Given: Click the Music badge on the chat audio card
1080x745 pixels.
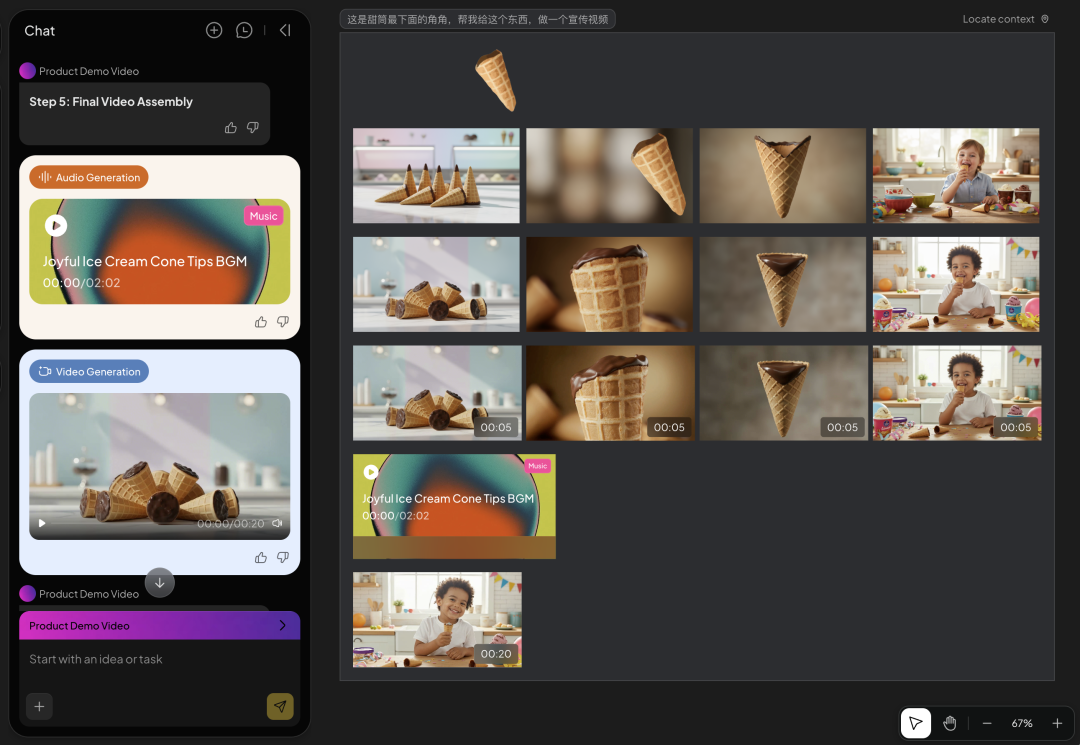Looking at the screenshot, I should (x=264, y=216).
